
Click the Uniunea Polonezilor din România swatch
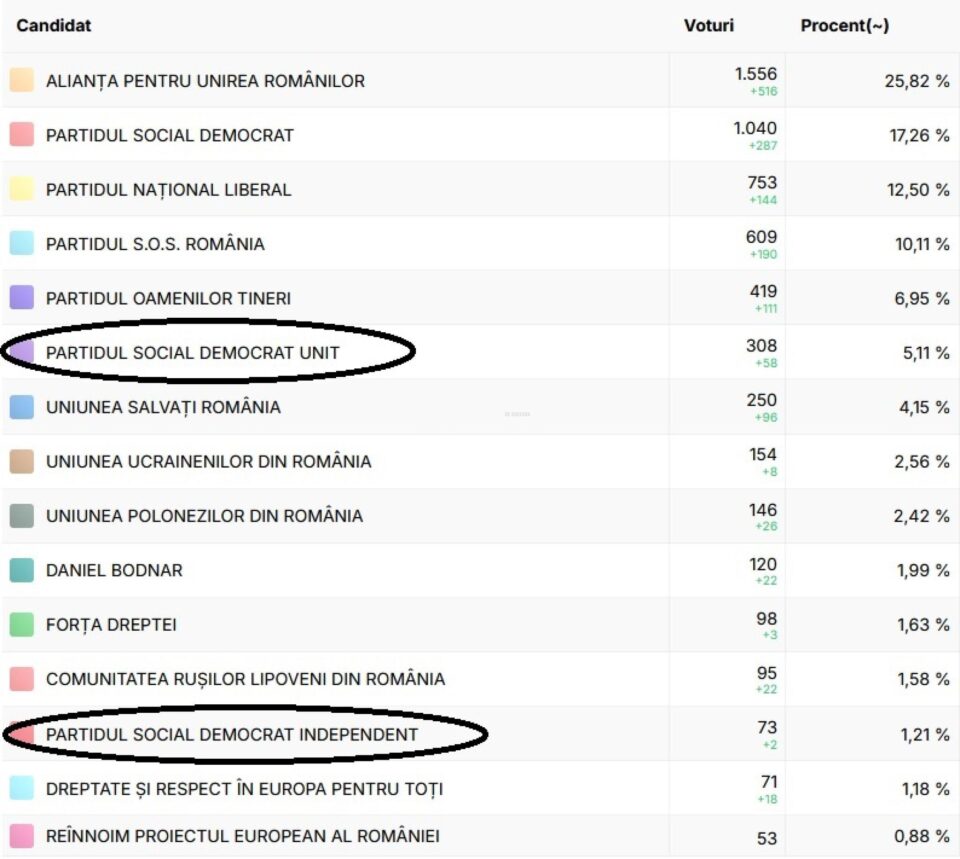21,516
